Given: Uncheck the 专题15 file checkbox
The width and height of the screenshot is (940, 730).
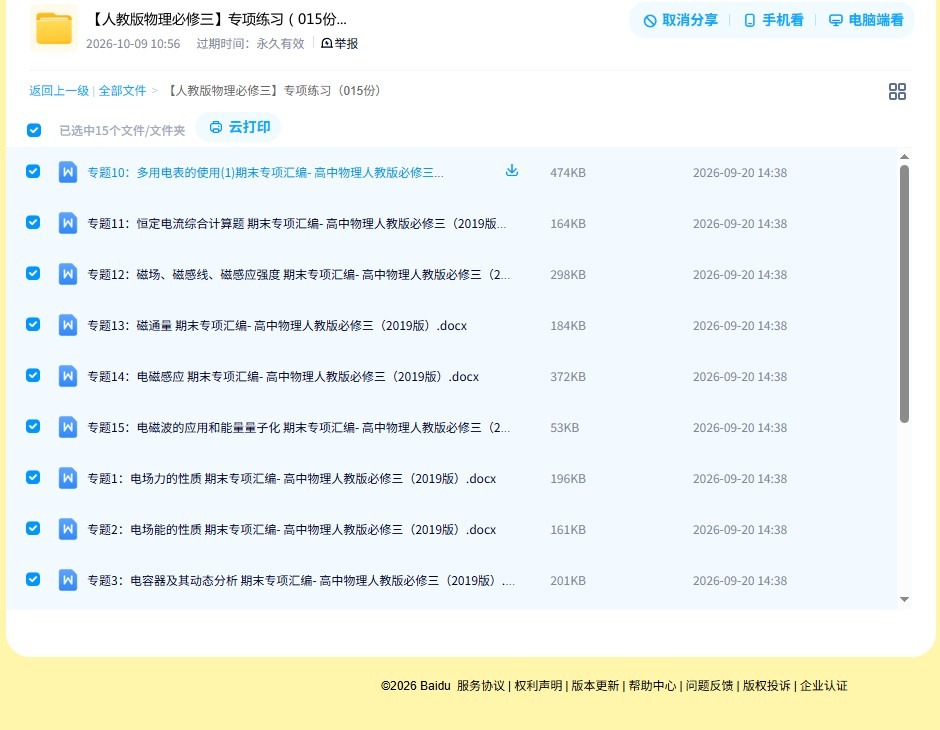Looking at the screenshot, I should click(x=33, y=426).
